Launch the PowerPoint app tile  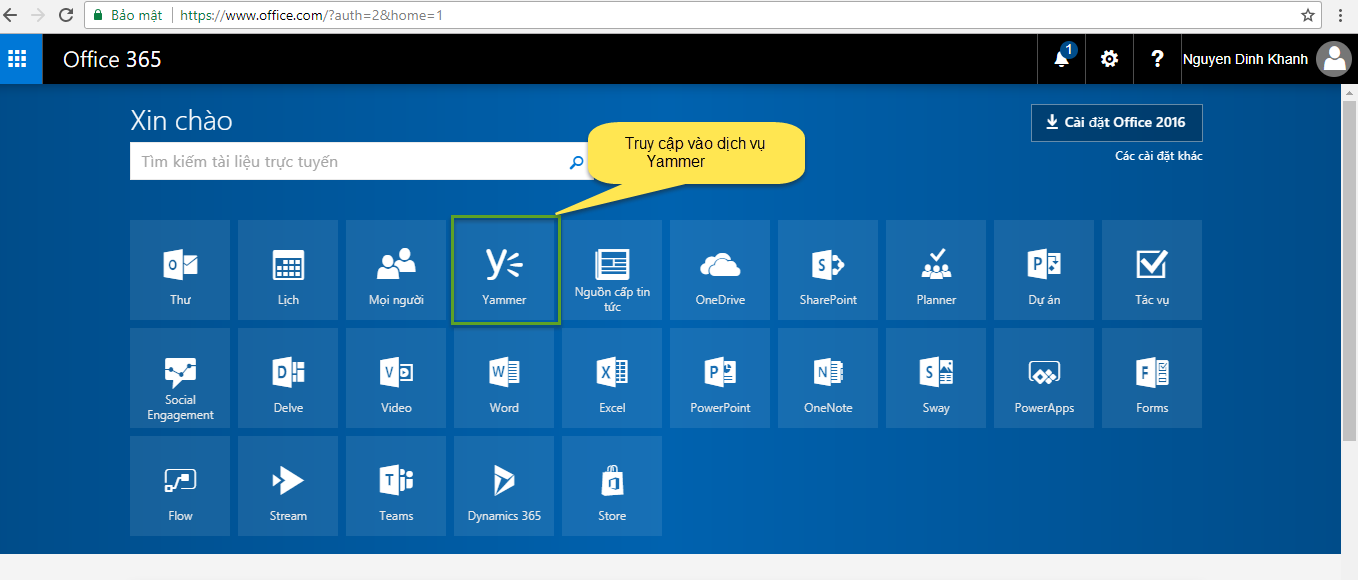pos(720,378)
